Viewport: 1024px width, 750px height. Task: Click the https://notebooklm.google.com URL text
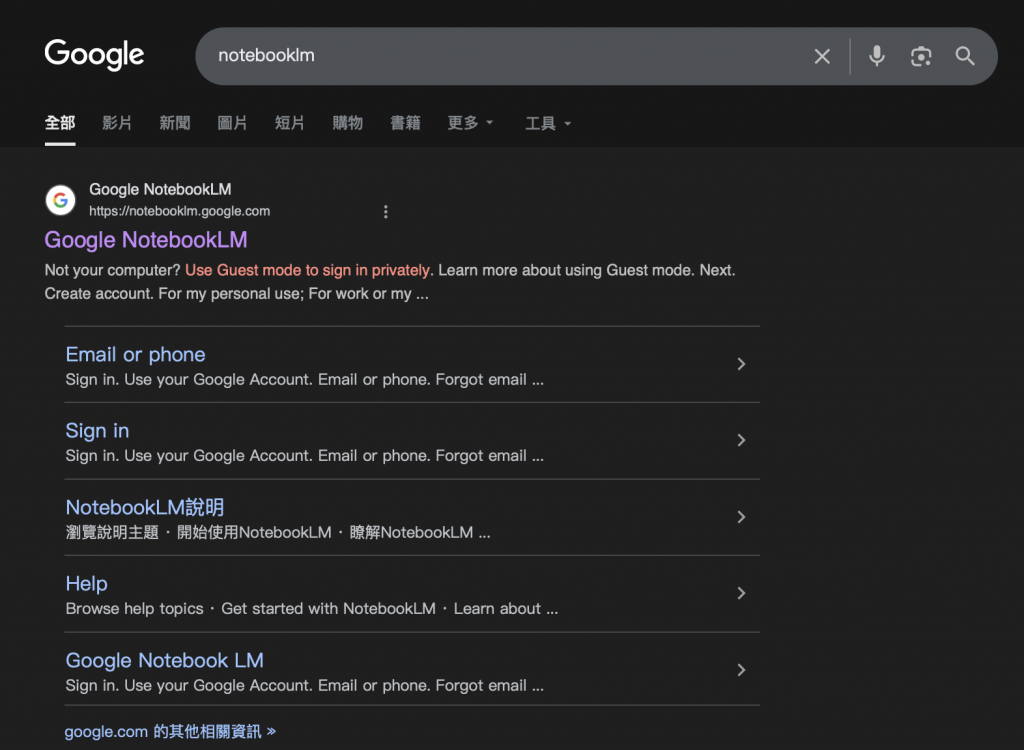[180, 211]
